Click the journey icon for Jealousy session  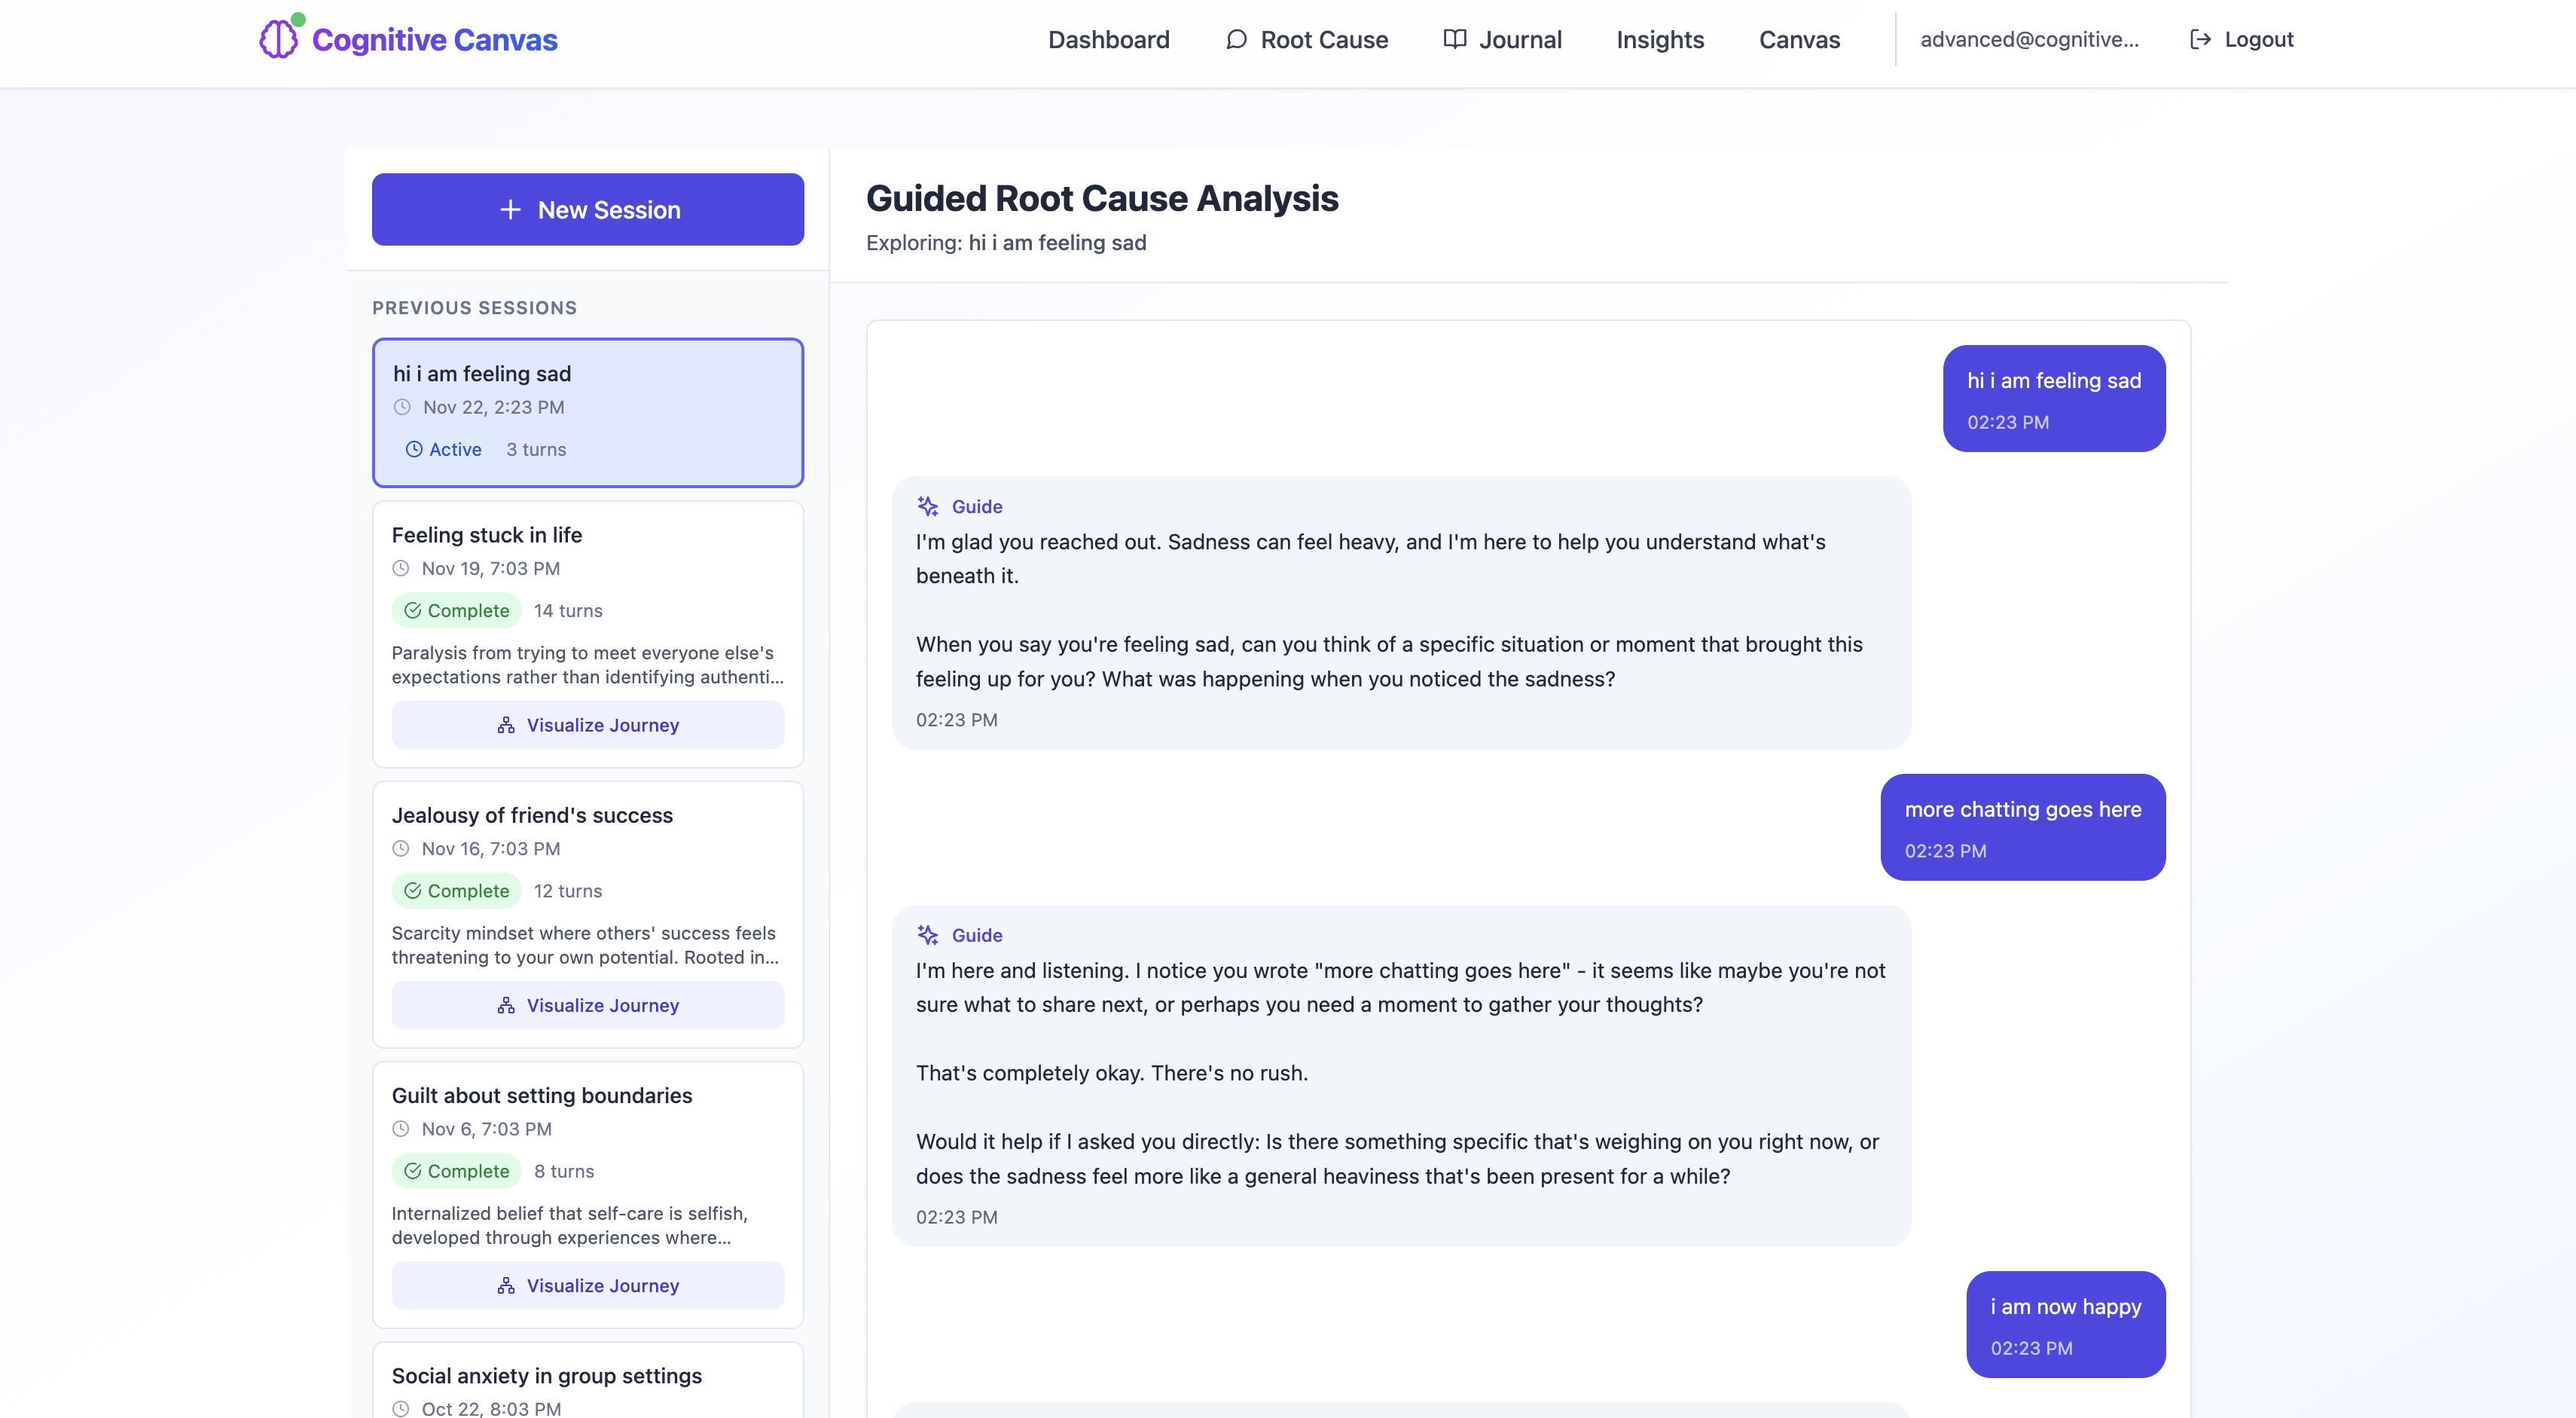(506, 1005)
